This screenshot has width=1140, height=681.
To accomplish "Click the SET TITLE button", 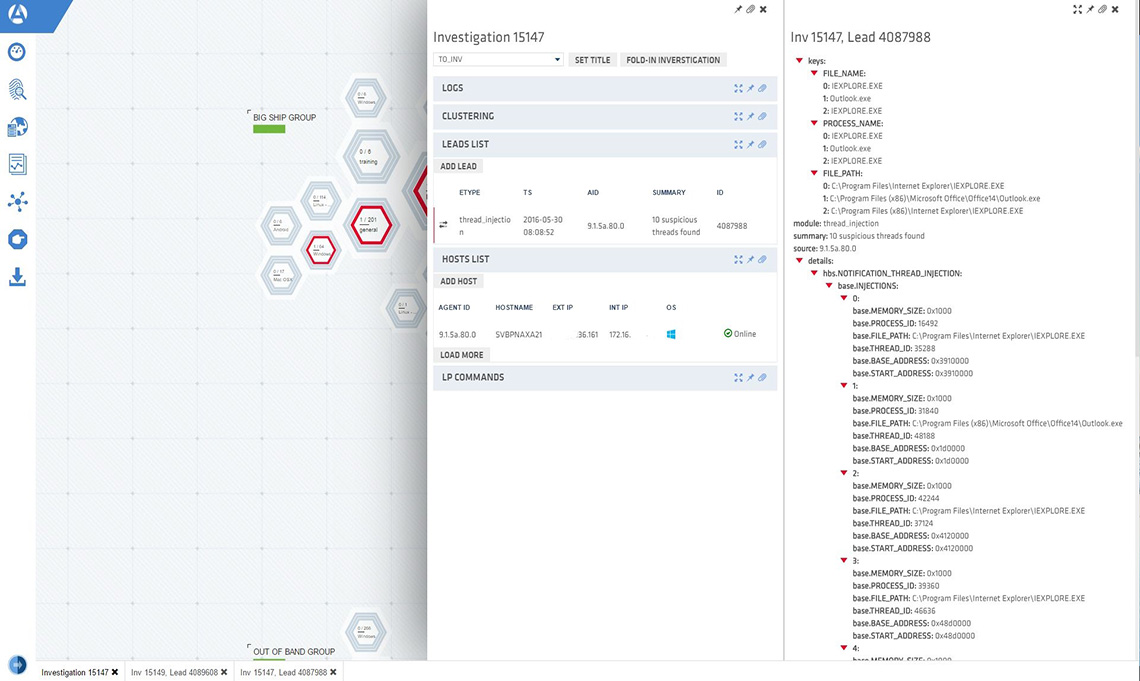I will pos(592,60).
